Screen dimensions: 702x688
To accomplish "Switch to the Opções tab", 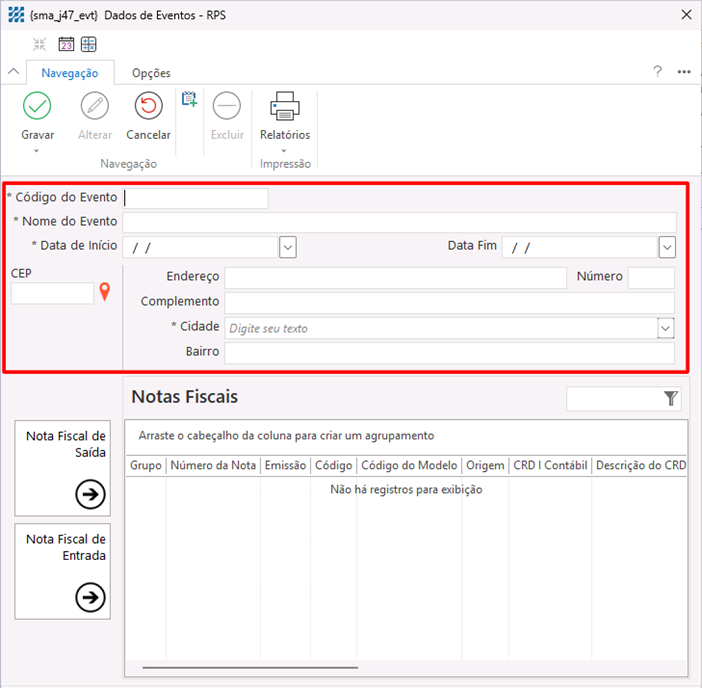I will 151,73.
